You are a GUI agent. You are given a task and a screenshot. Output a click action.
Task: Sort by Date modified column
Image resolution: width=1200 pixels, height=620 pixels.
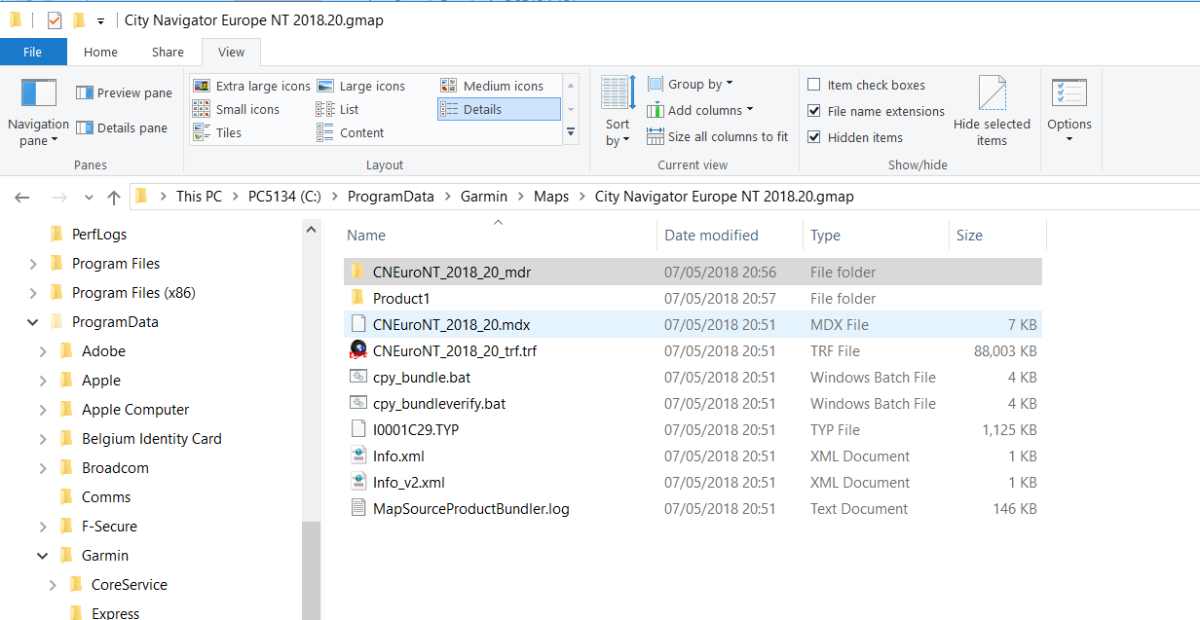tap(731, 235)
